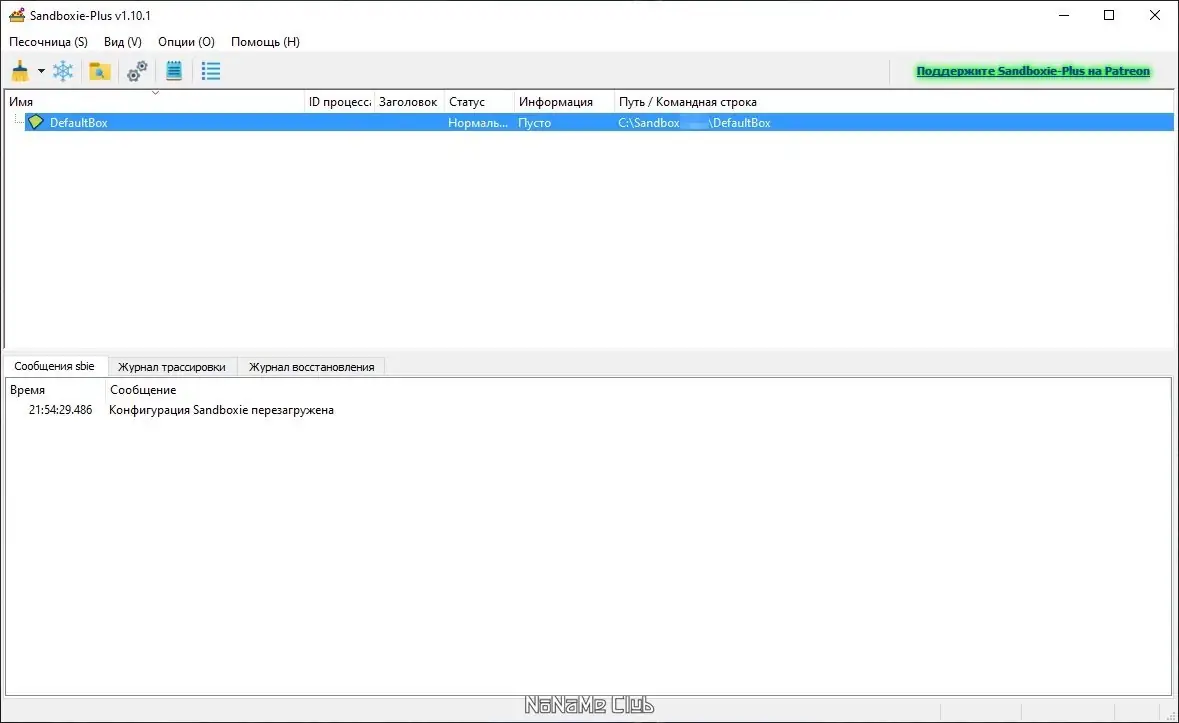Open the Песочница (S) menu

[48, 42]
